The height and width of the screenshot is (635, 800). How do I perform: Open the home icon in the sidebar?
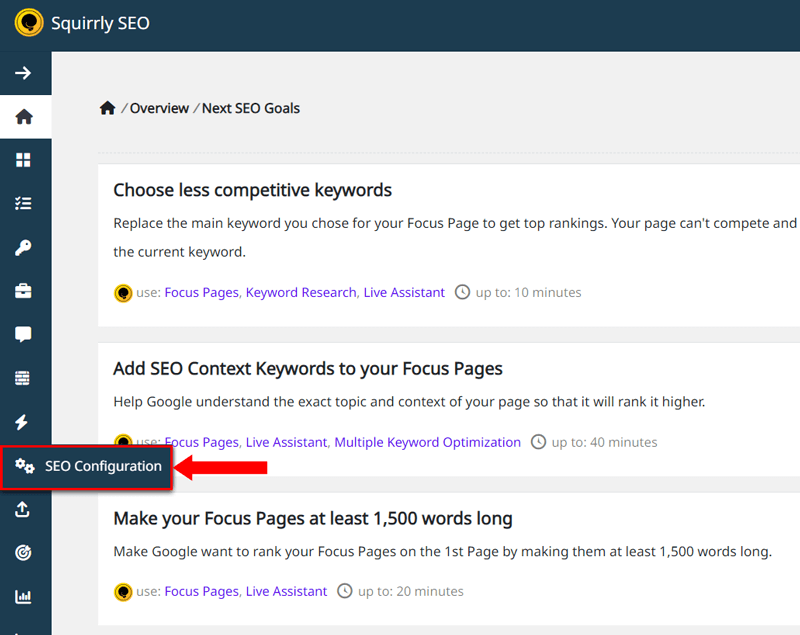[24, 117]
